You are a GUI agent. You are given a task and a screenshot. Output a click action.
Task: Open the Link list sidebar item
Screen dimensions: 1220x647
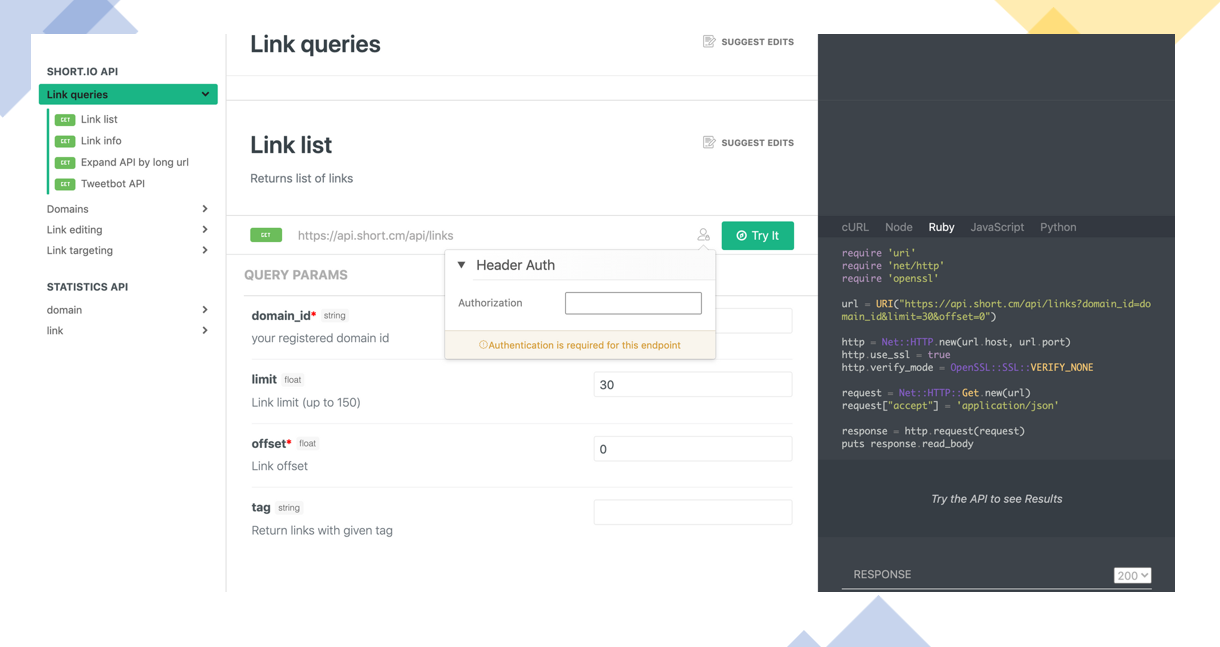[x=99, y=119]
